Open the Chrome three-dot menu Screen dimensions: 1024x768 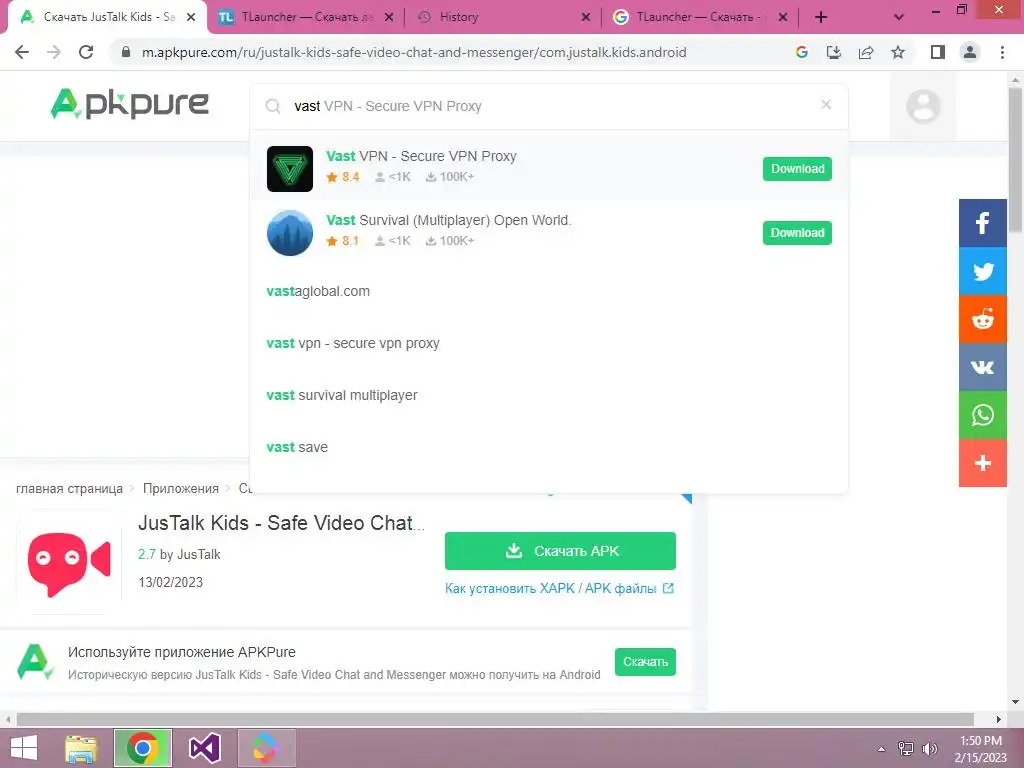(x=1002, y=52)
